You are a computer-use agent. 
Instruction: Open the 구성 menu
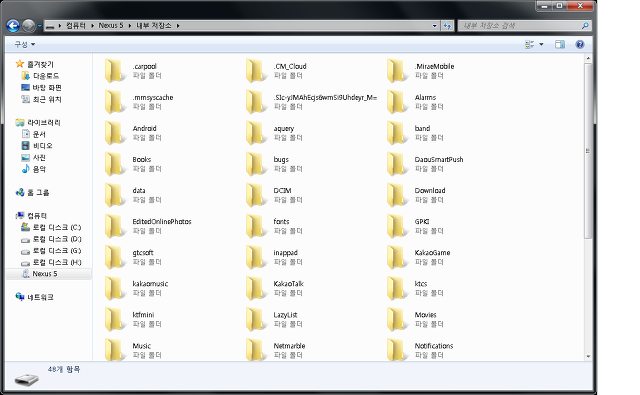[24, 44]
